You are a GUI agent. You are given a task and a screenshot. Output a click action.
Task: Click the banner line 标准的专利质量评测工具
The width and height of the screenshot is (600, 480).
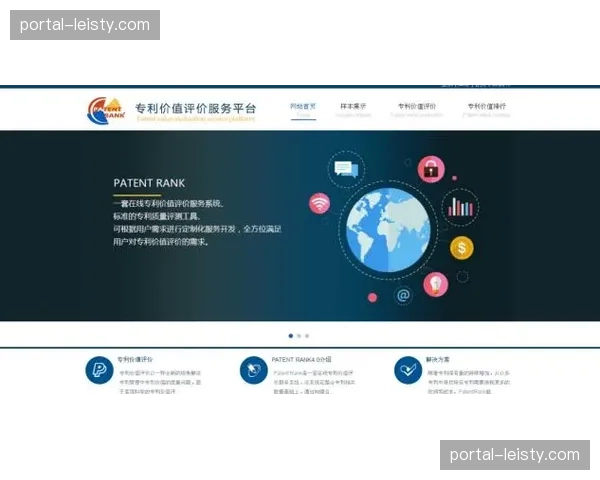[157, 216]
